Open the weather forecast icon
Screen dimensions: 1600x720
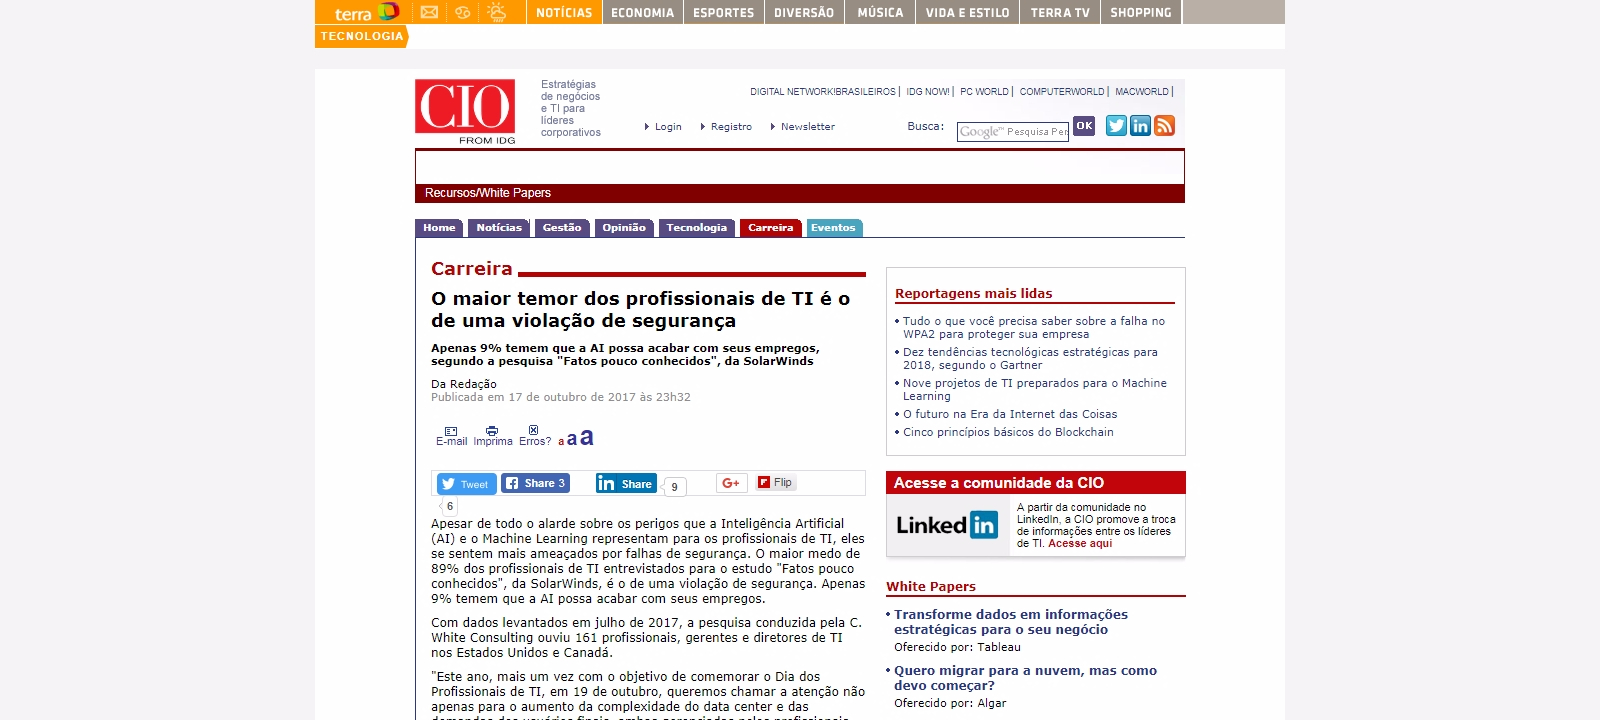496,12
